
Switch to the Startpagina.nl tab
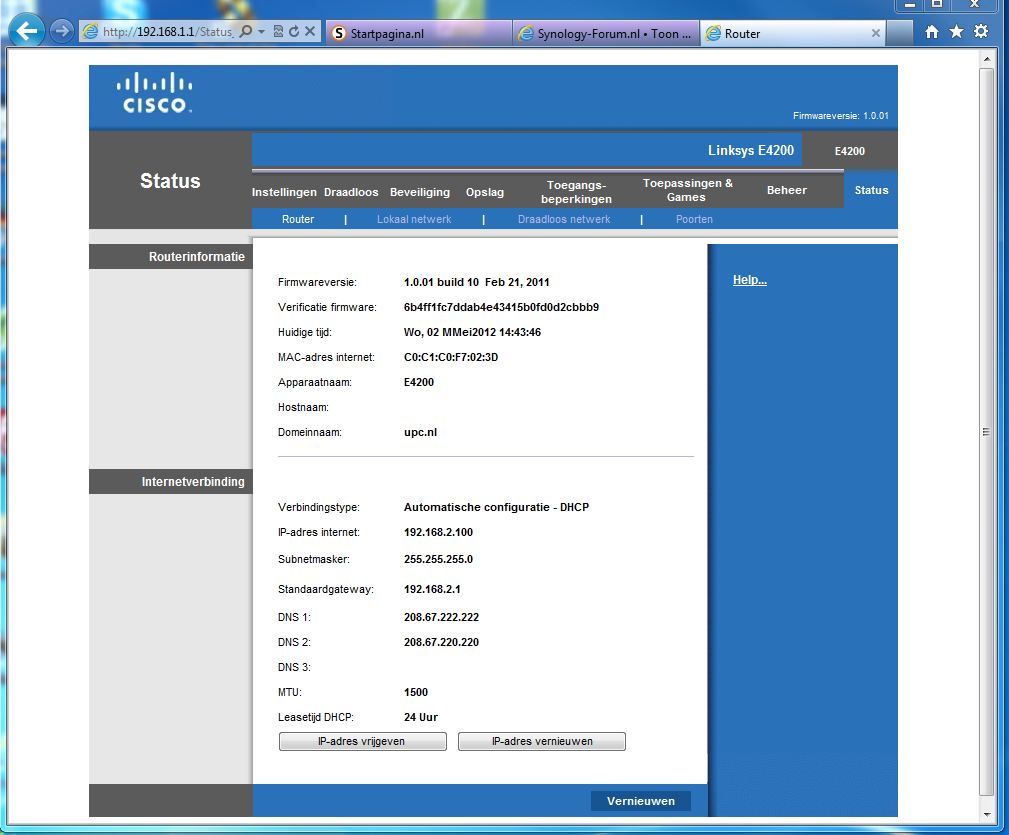[419, 33]
